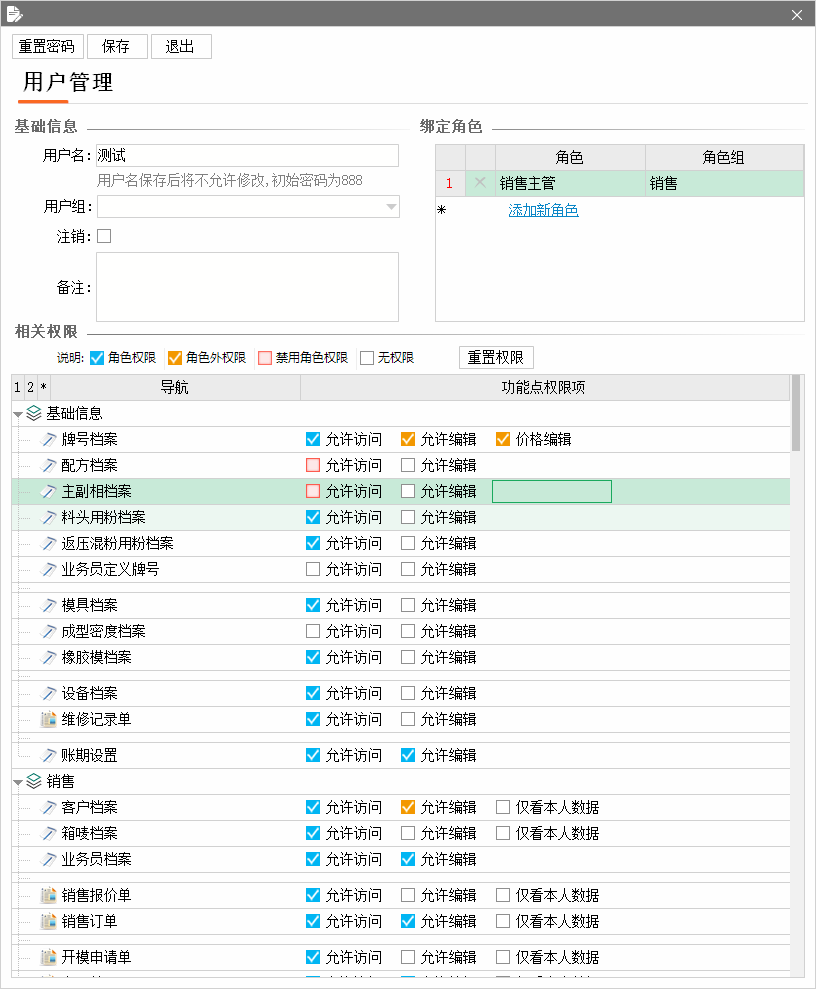Click the edit icon beside 客户档案
This screenshot has width=816, height=989.
(49, 807)
